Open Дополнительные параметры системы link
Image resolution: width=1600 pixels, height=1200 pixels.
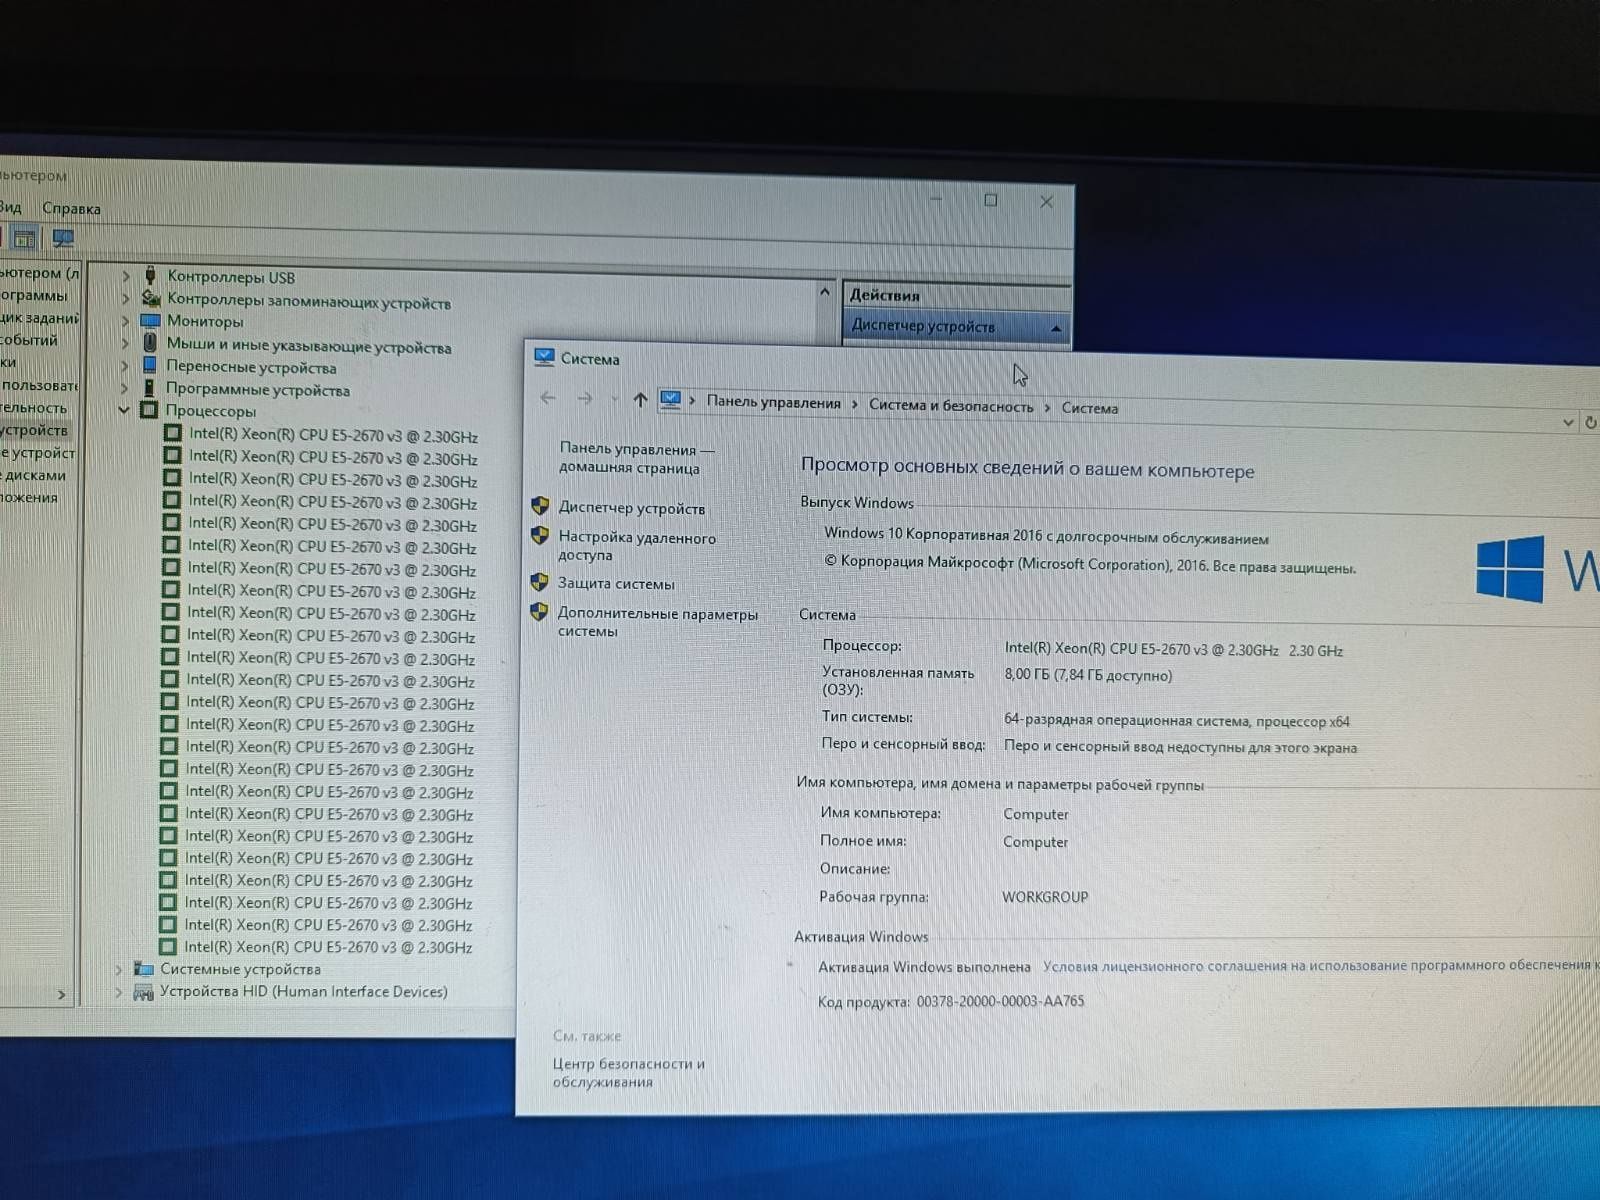[657, 622]
